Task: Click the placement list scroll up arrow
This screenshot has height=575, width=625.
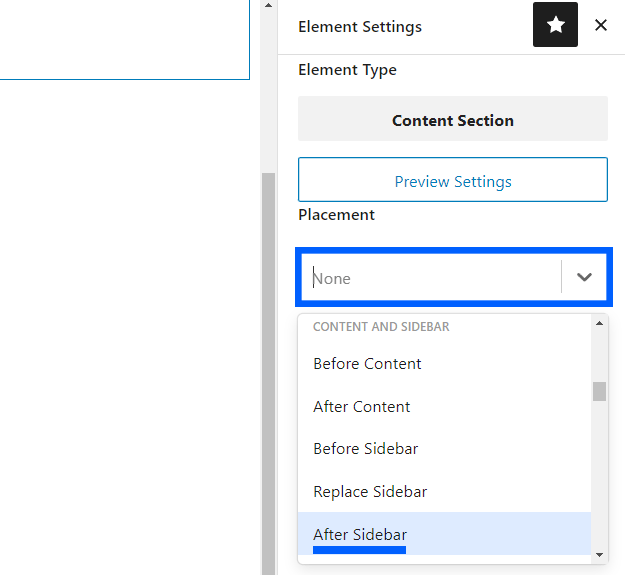Action: pos(599,323)
